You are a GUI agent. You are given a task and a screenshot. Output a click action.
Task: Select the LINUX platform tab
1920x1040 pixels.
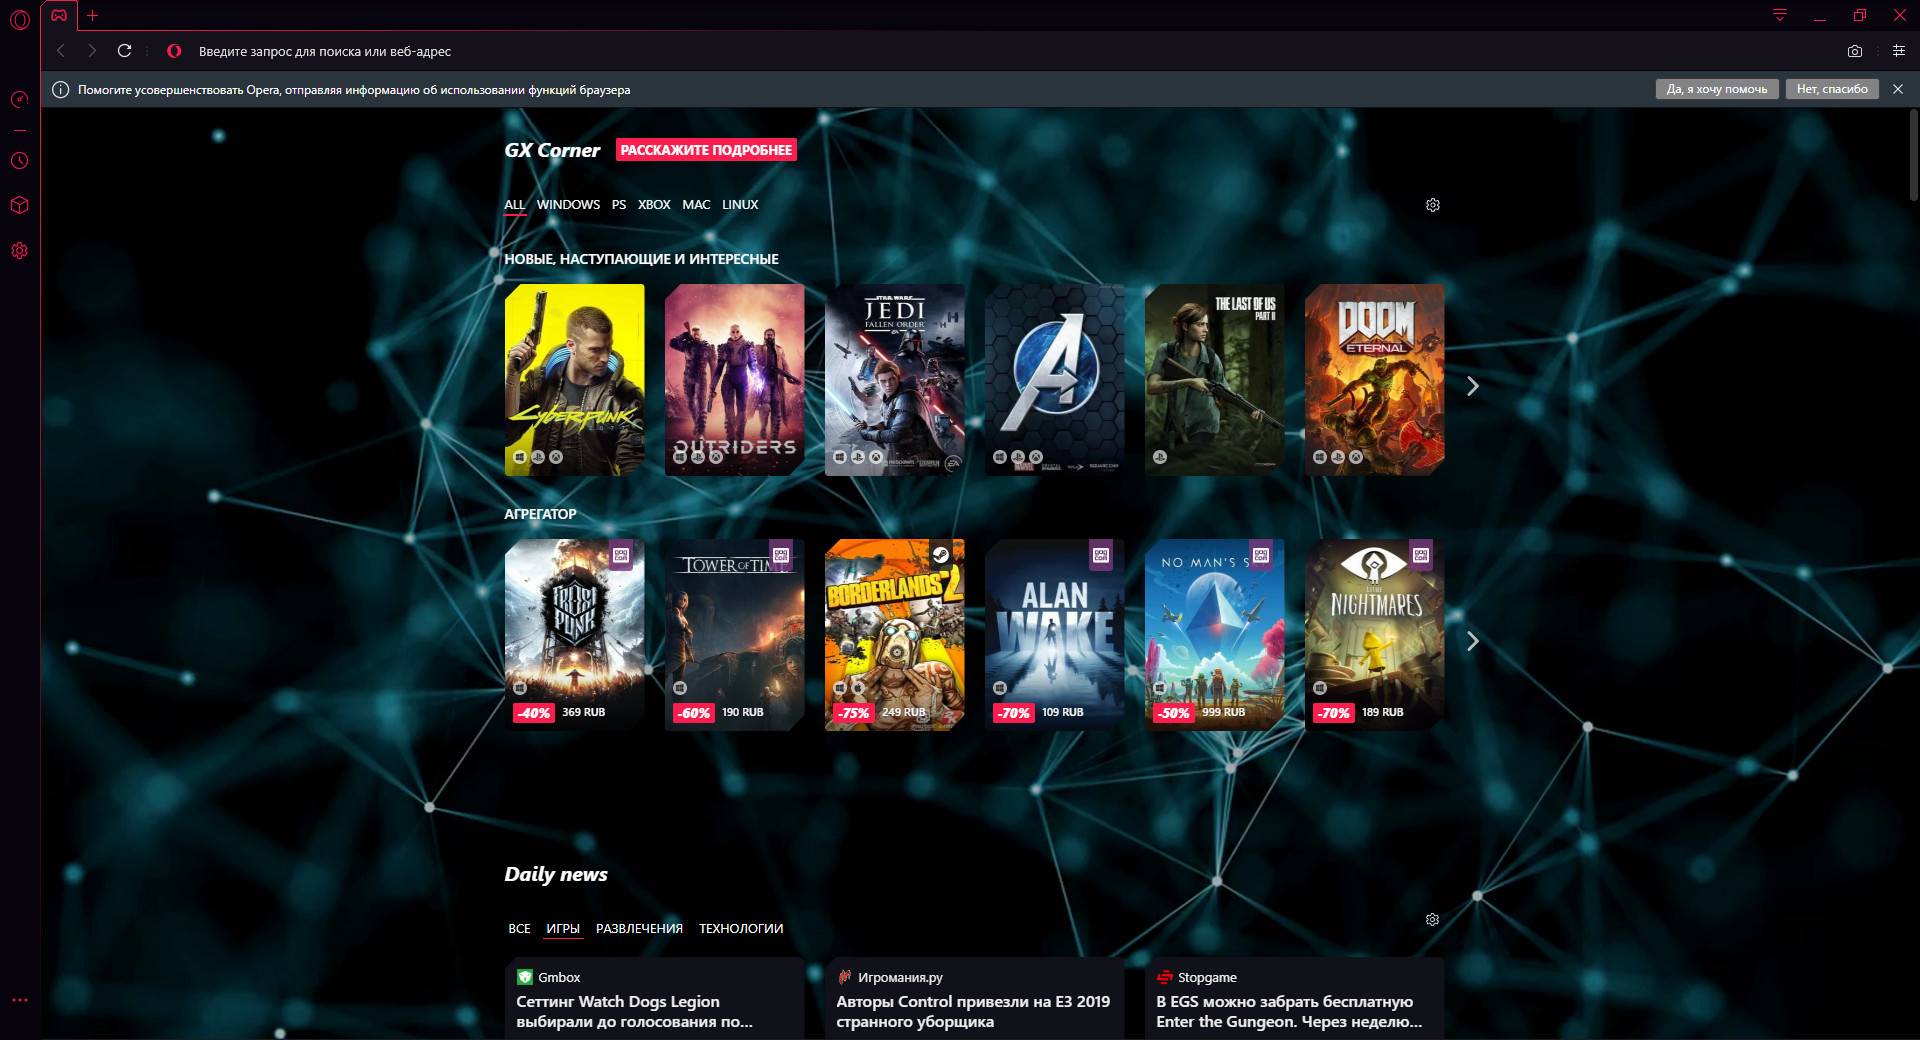pos(740,204)
